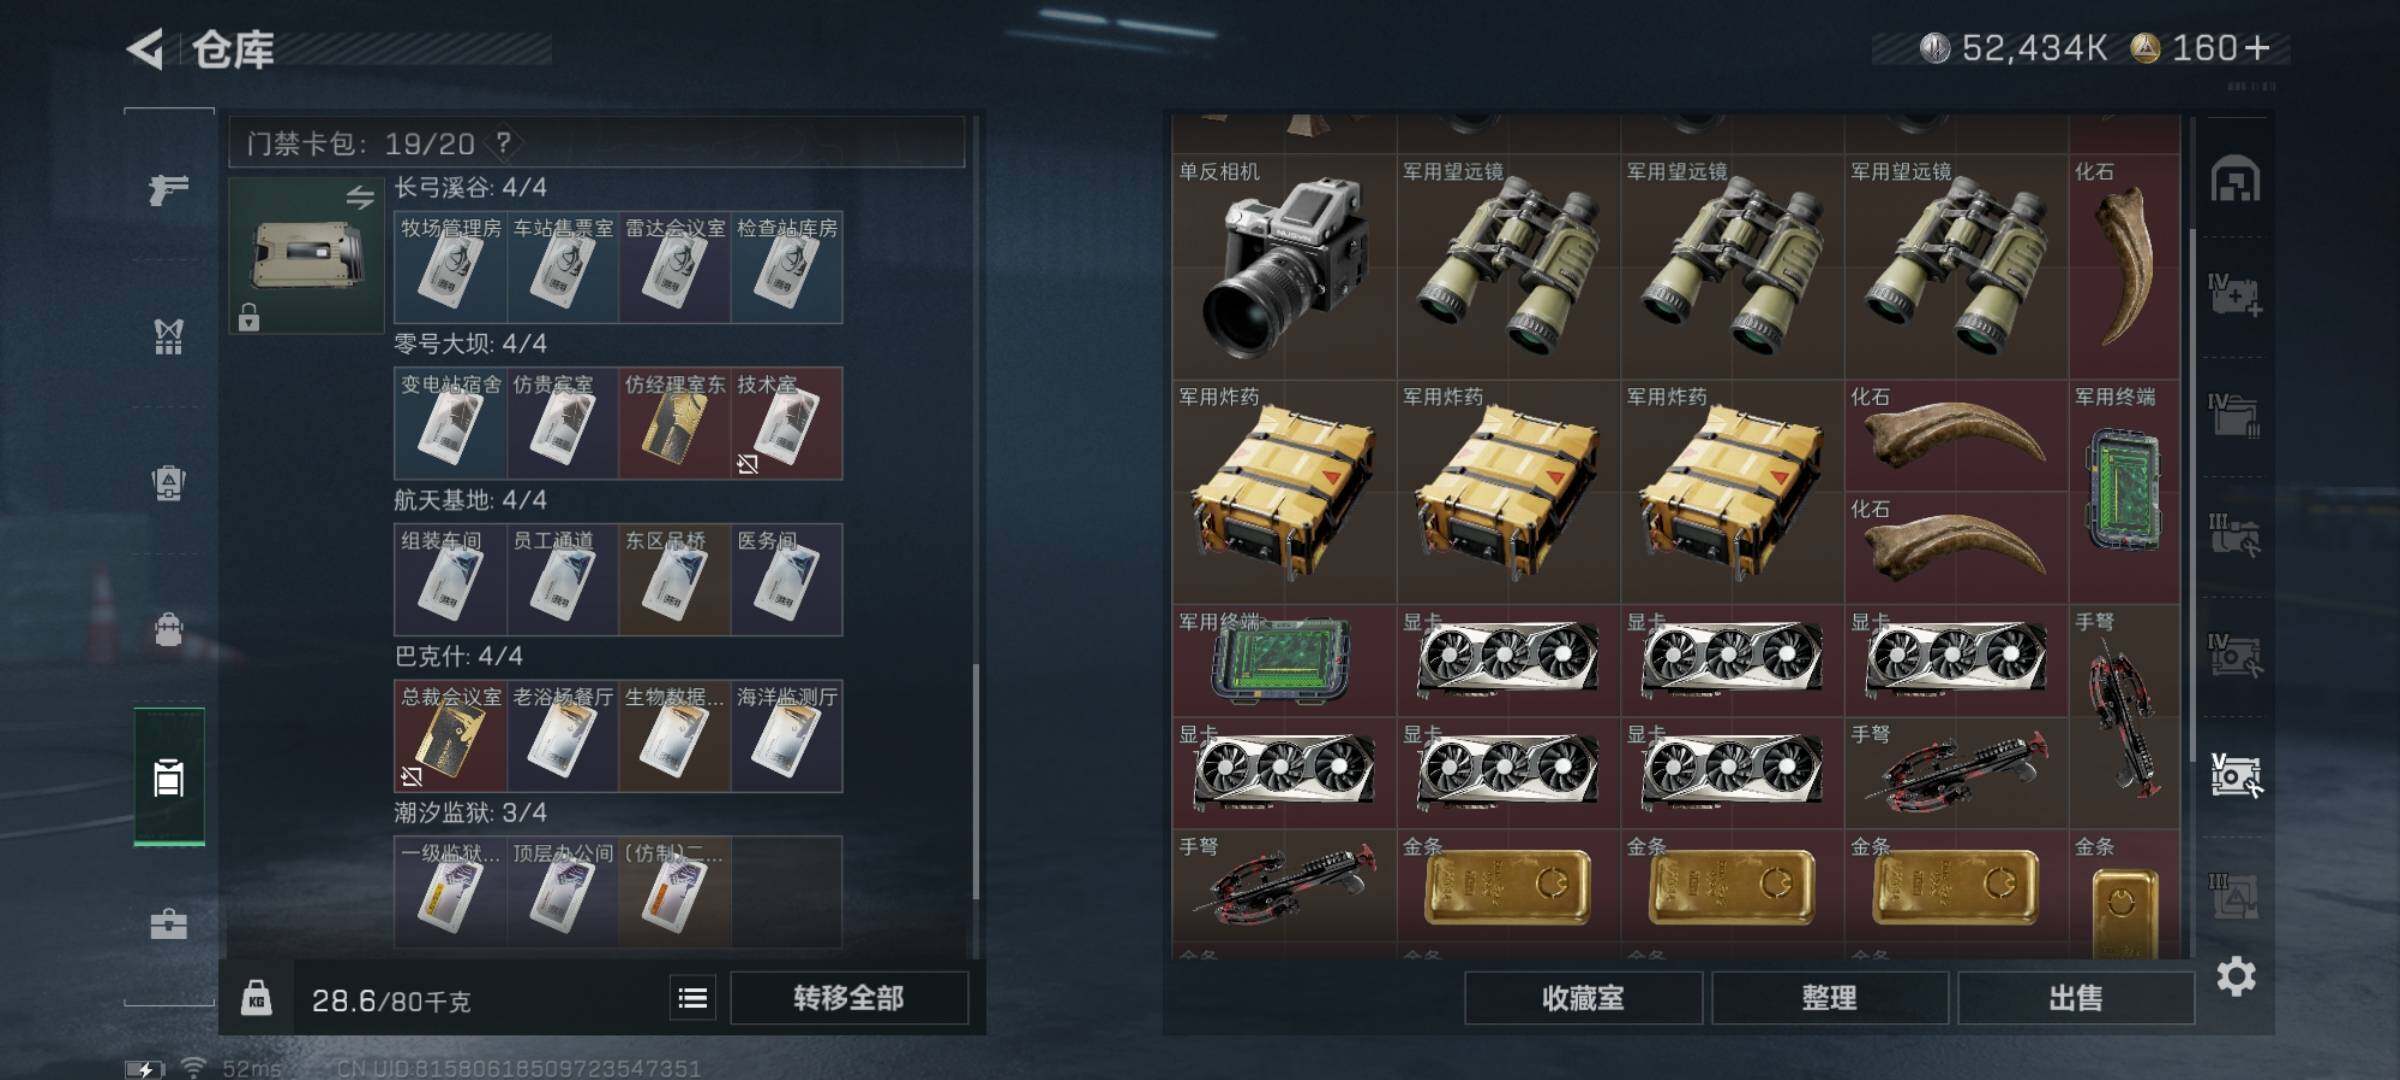The width and height of the screenshot is (2400, 1080).
Task: Toggle the lock on the card pouch
Action: coord(249,317)
